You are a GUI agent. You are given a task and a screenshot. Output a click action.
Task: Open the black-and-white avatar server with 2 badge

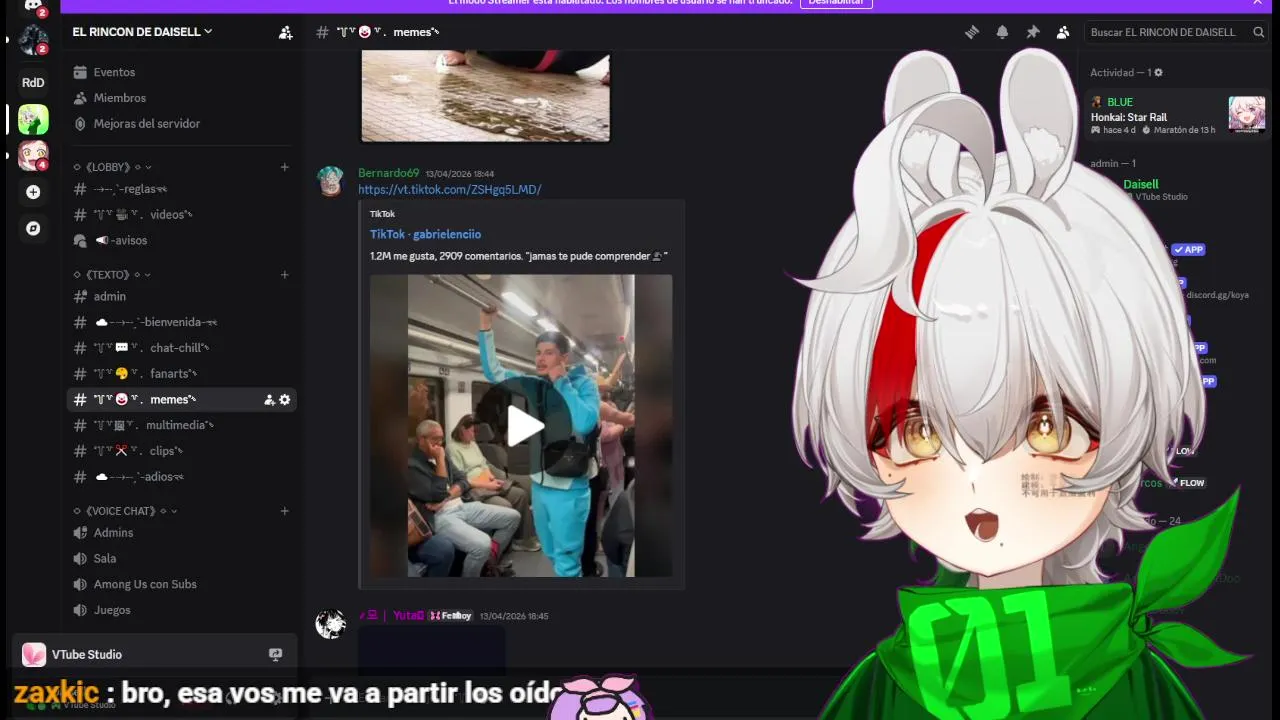[33, 40]
